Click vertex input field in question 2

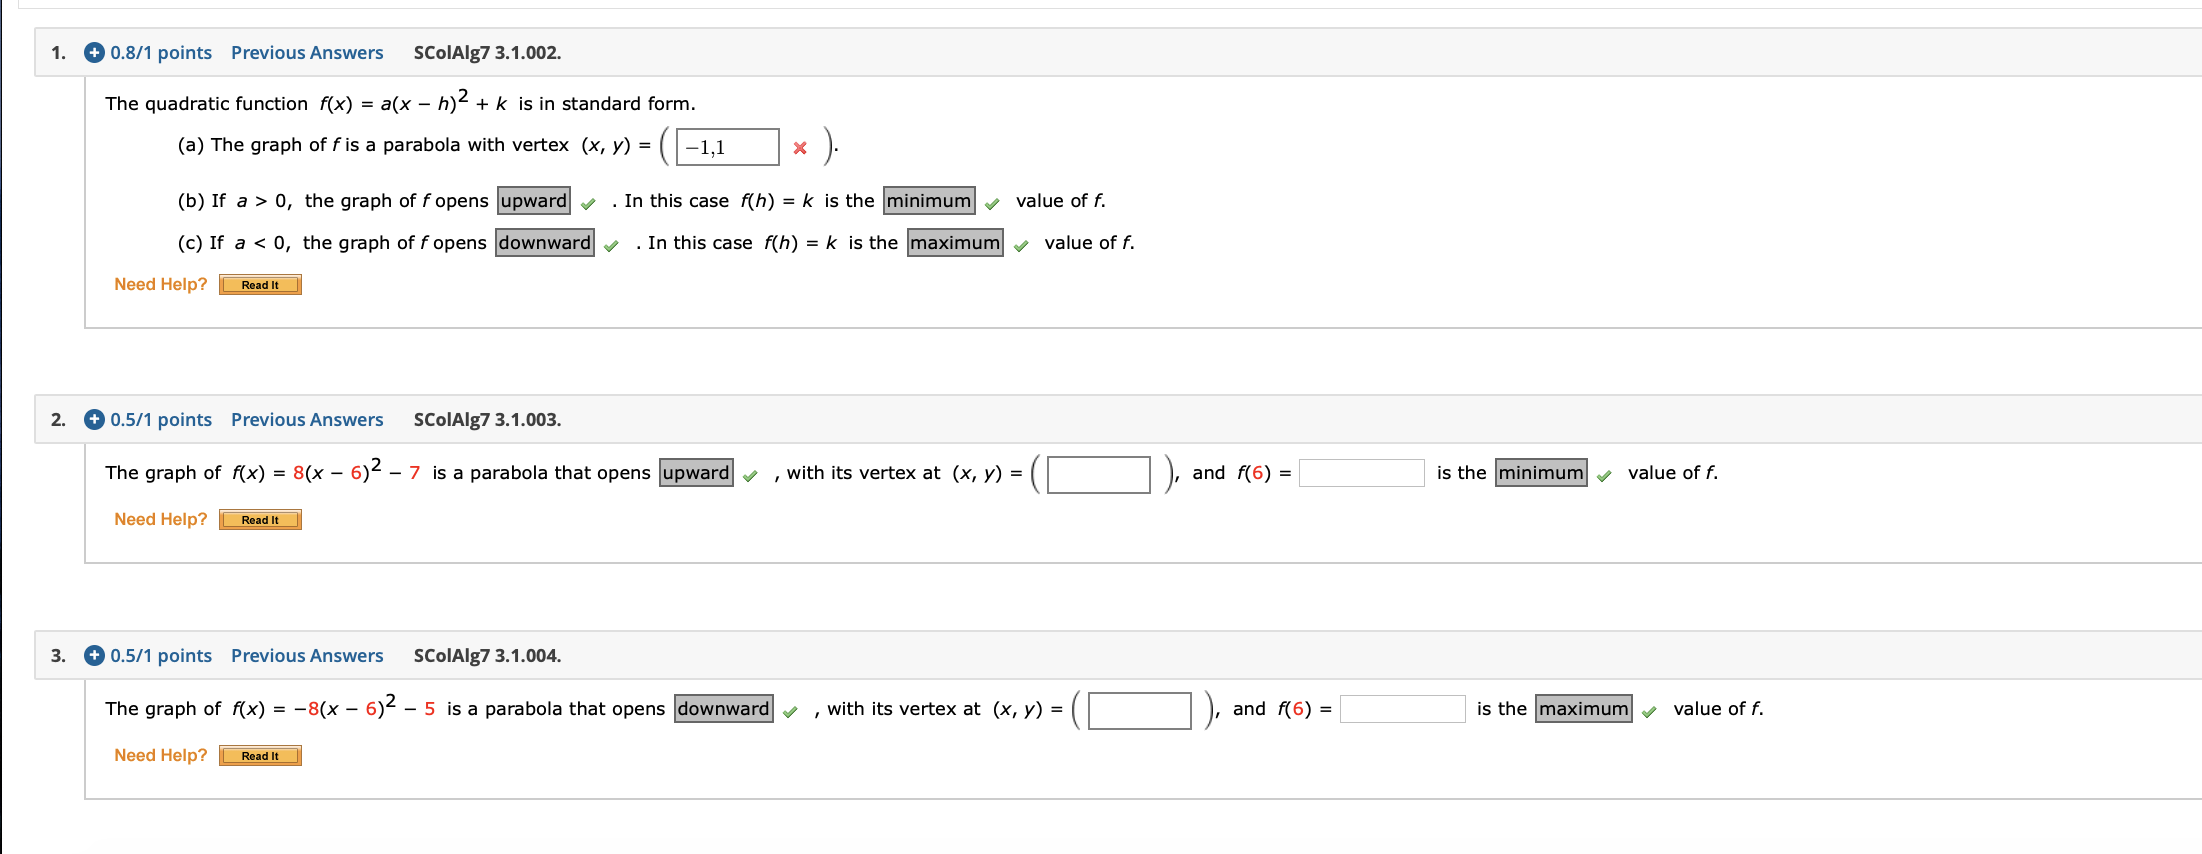tap(1099, 474)
